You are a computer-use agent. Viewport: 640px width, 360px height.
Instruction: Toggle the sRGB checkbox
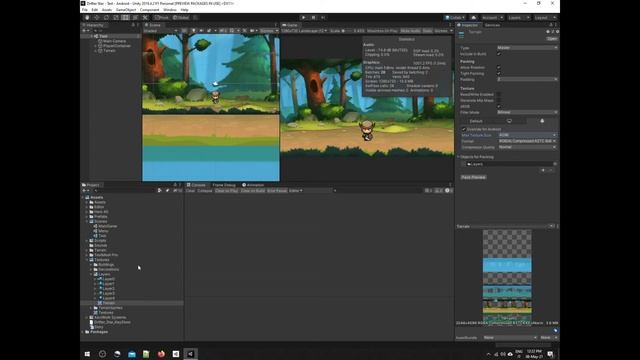(499, 106)
